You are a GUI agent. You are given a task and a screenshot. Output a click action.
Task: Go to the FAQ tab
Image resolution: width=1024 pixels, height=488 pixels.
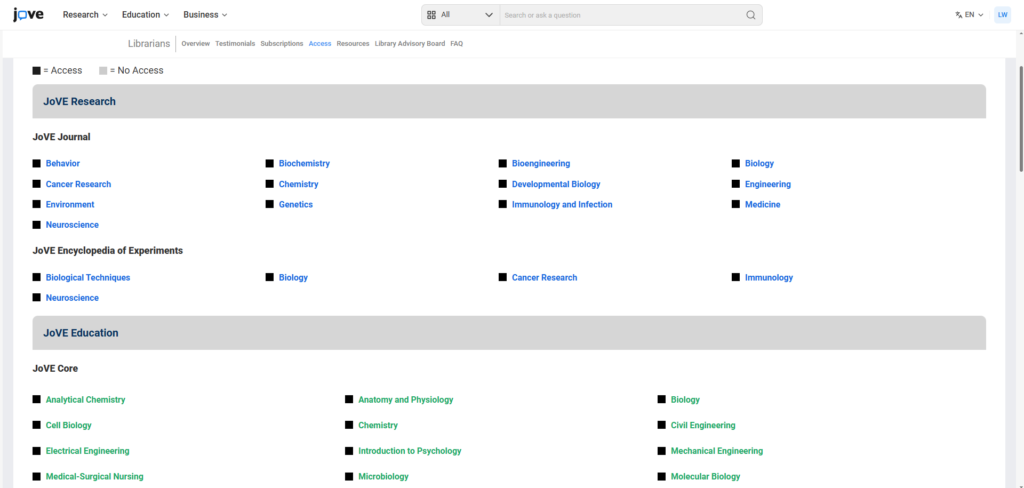coord(456,44)
